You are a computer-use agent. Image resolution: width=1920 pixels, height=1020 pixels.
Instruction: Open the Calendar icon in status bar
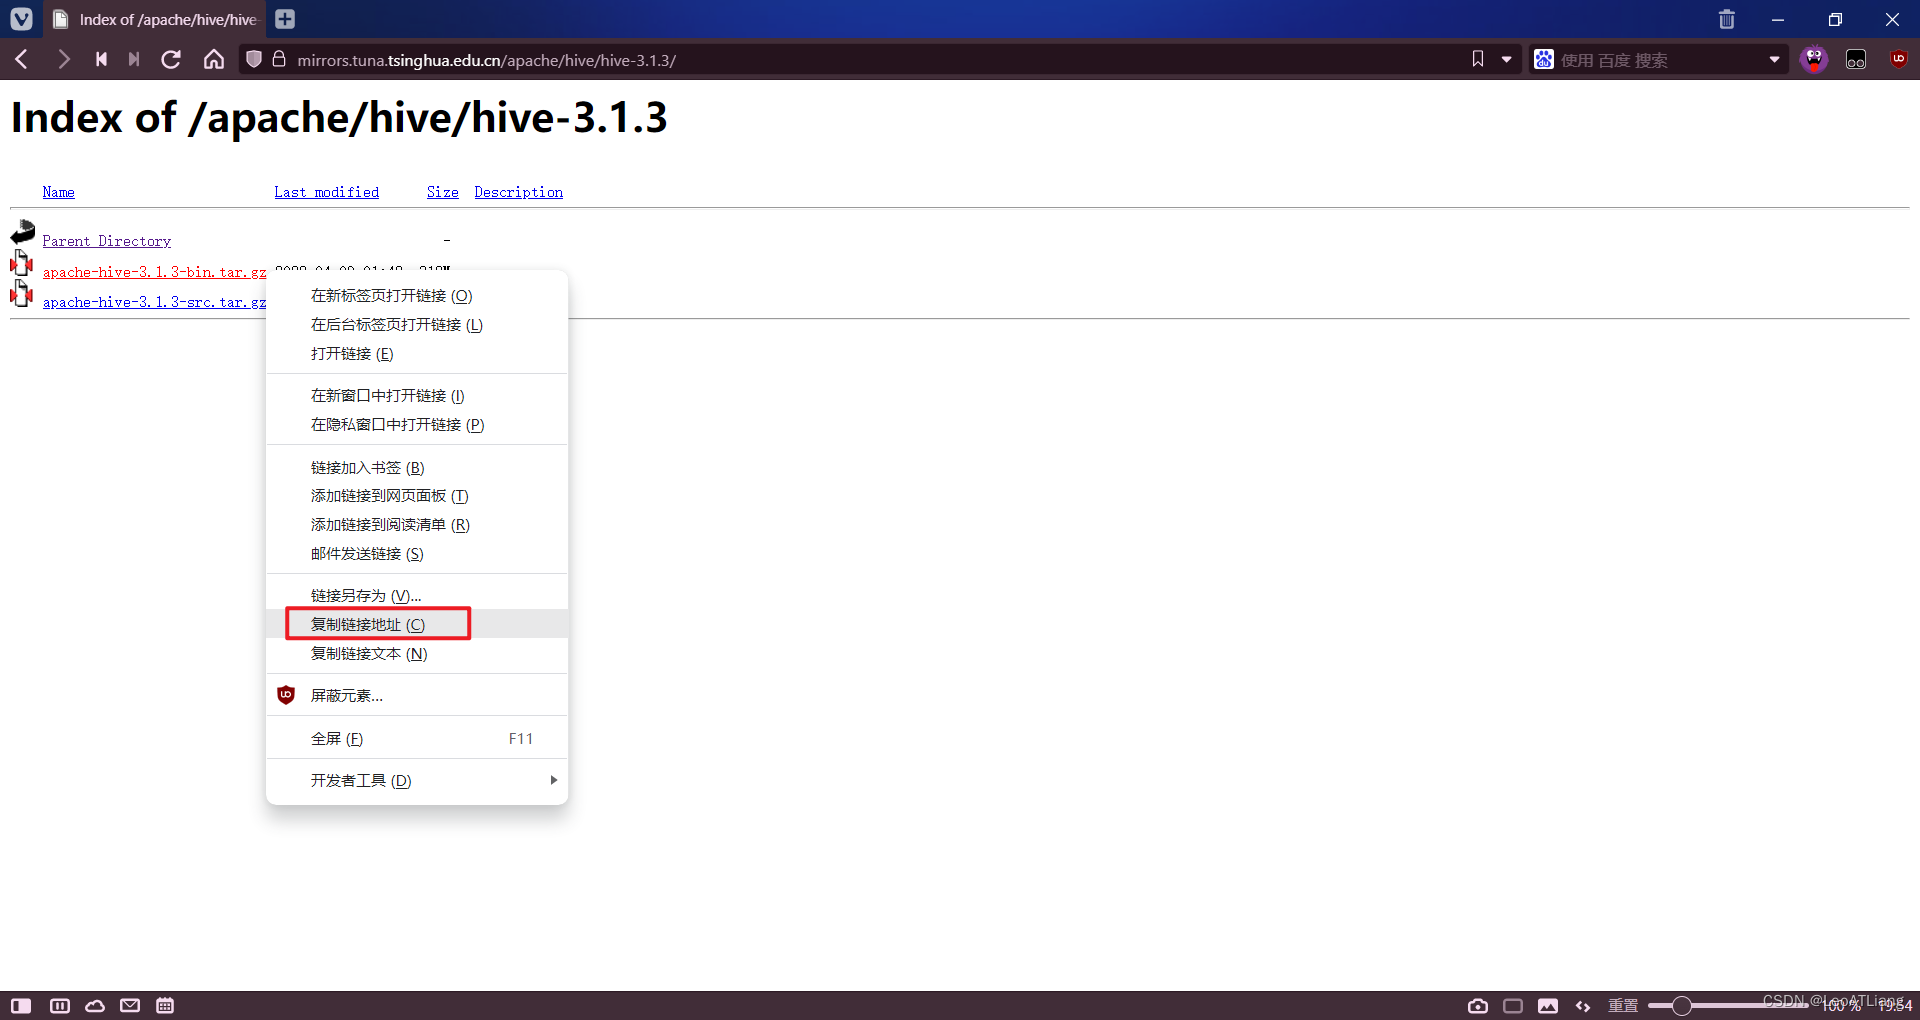[x=164, y=1006]
